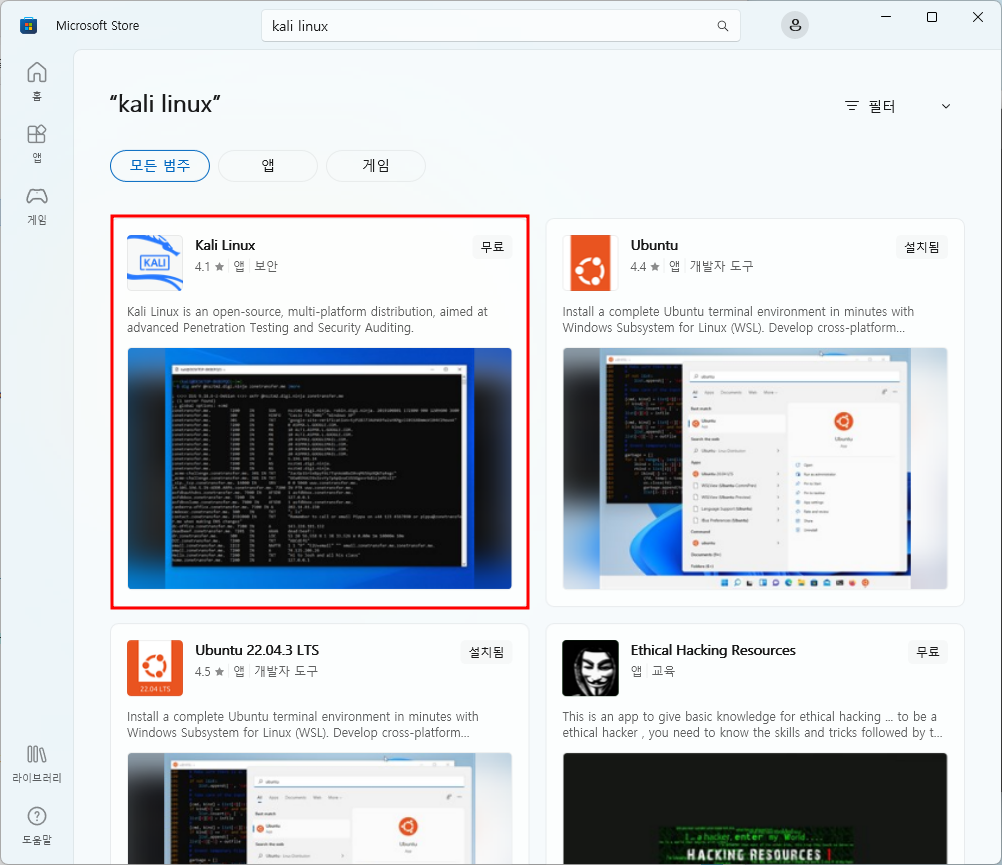
Task: Click the Microsoft Store logo icon
Action: (28, 26)
